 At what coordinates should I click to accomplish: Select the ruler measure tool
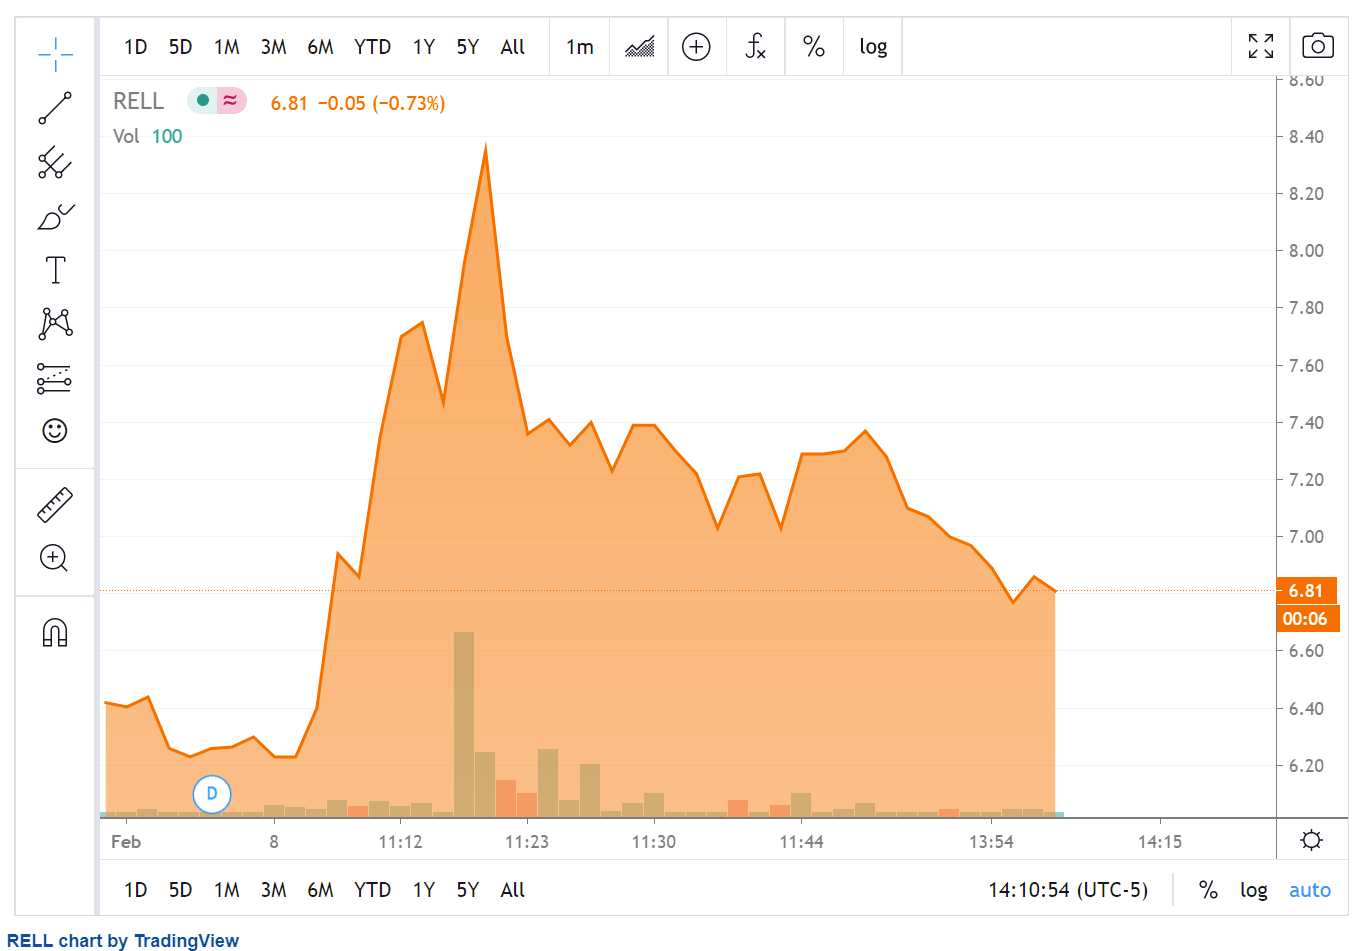click(55, 505)
